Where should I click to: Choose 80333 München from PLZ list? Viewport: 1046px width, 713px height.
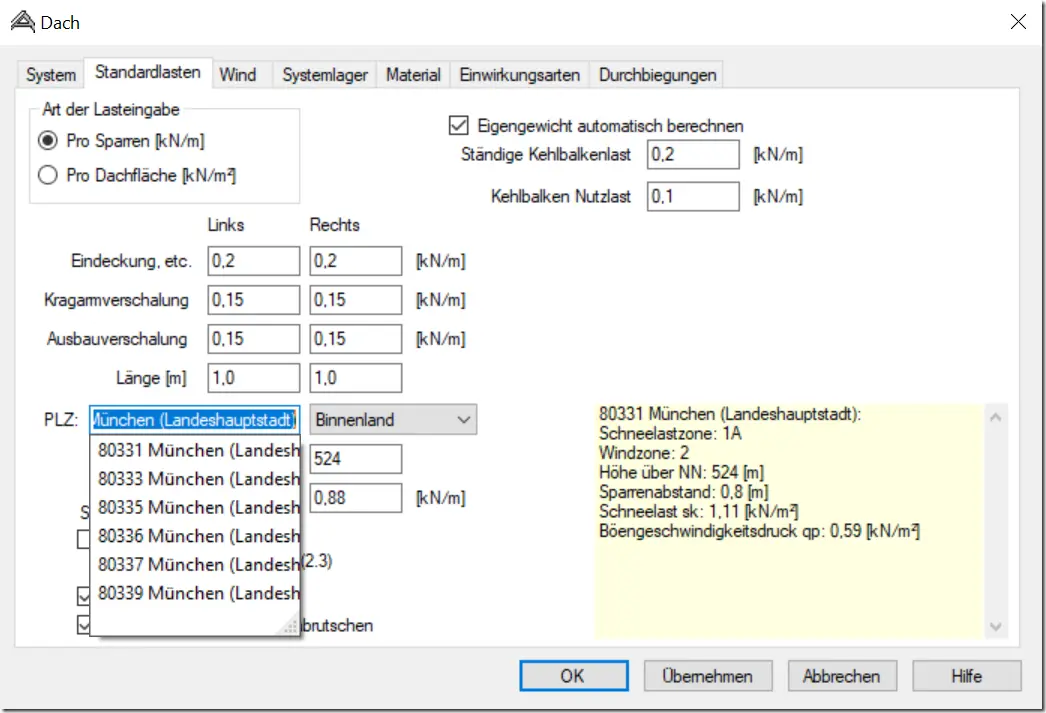[x=195, y=479]
